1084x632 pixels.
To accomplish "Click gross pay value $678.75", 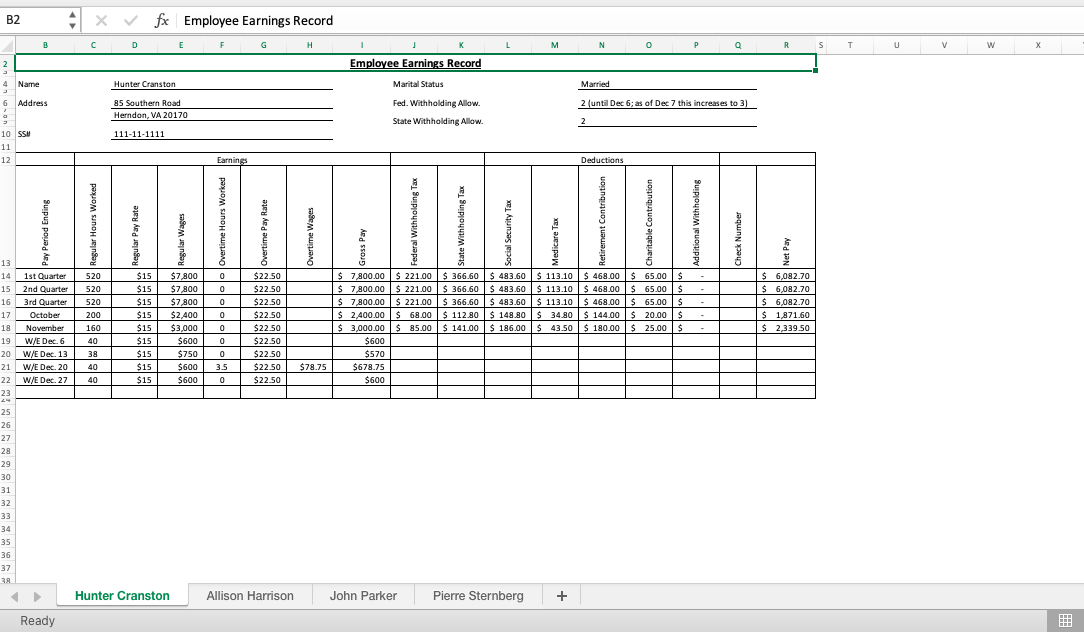I will click(x=362, y=367).
